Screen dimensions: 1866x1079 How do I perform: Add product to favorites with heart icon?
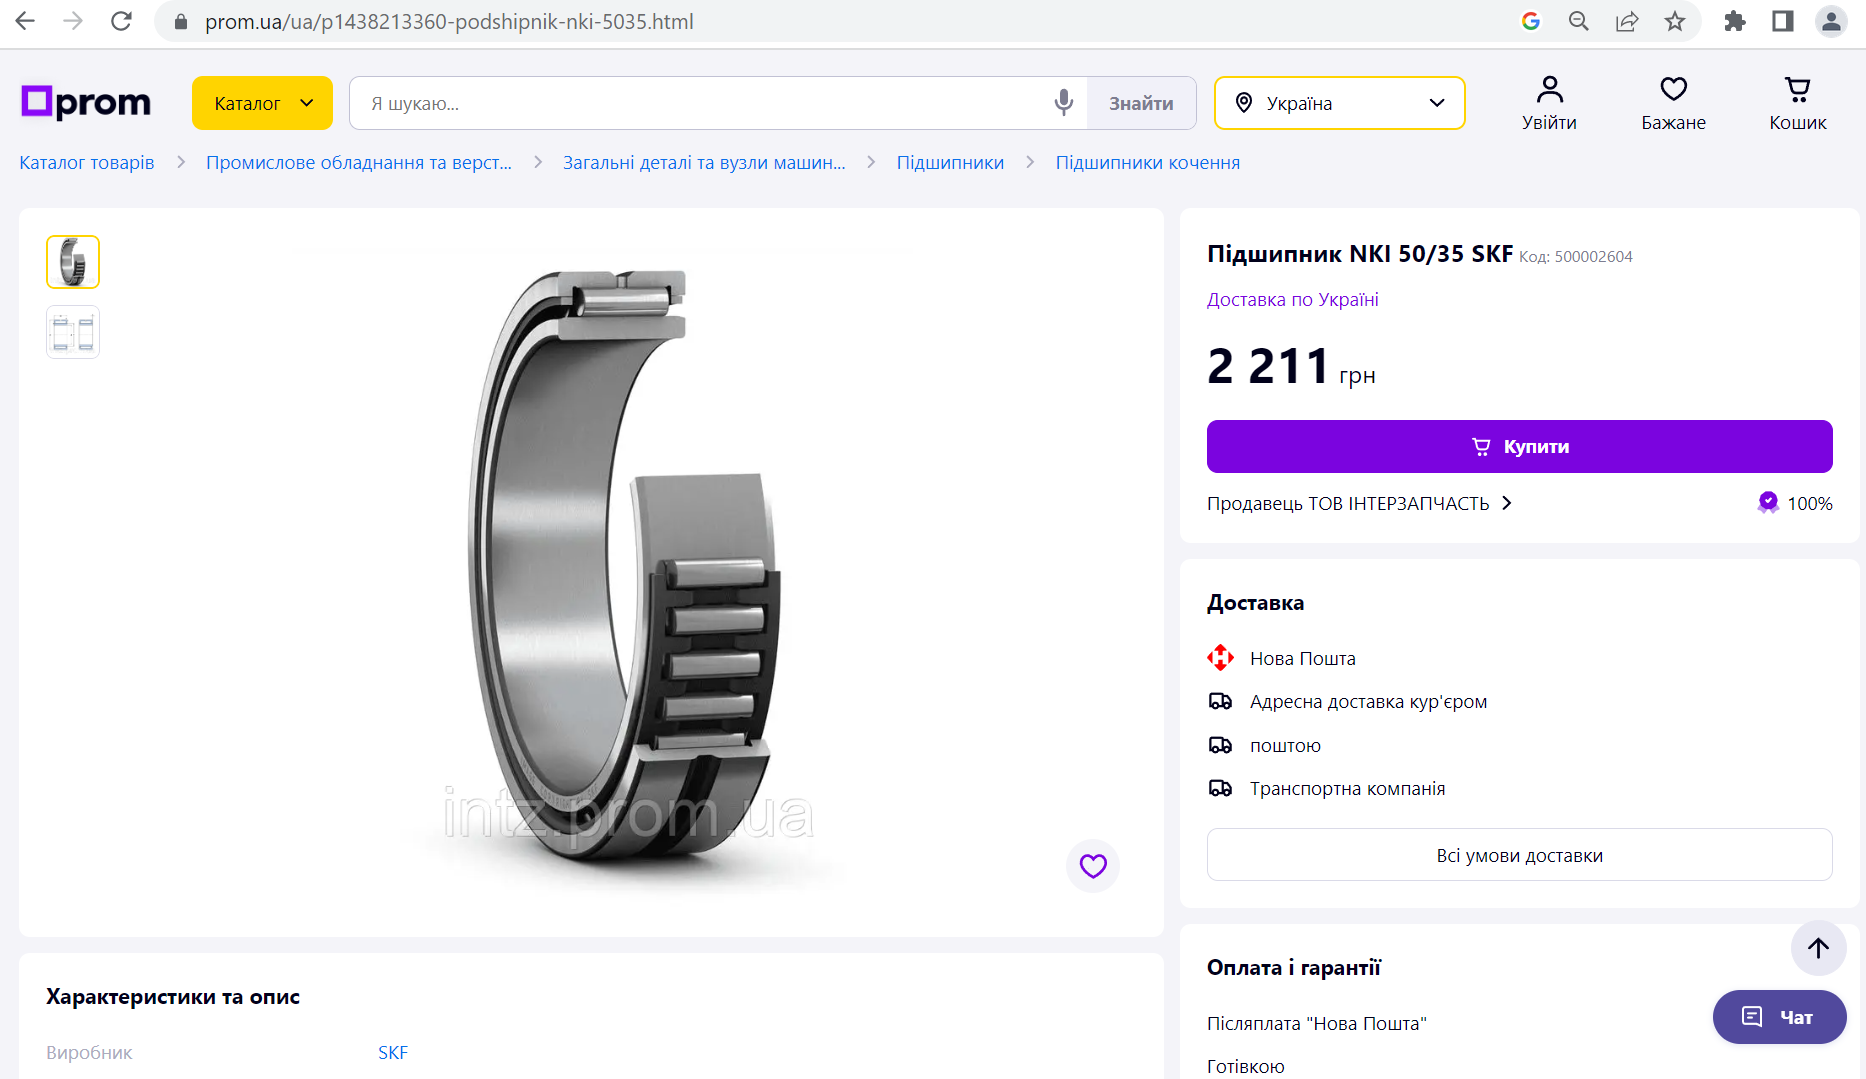[1092, 866]
